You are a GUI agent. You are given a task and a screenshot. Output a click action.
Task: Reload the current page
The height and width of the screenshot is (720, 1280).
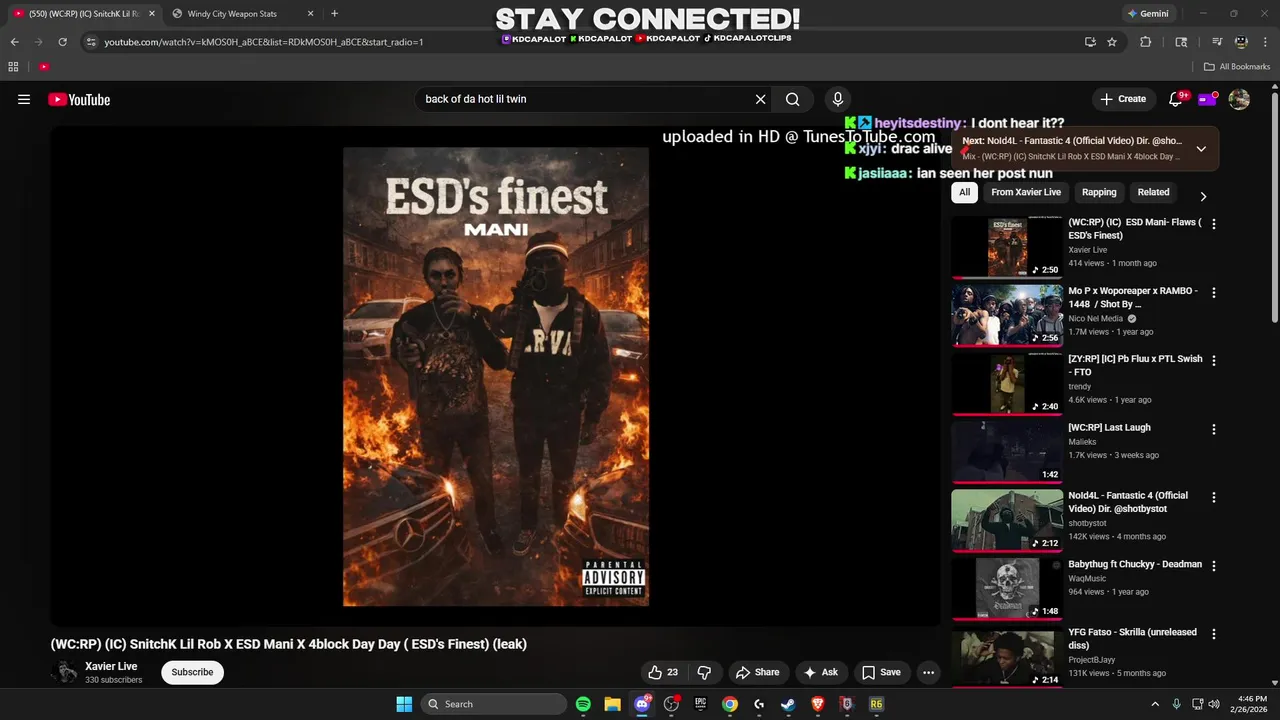(x=62, y=42)
